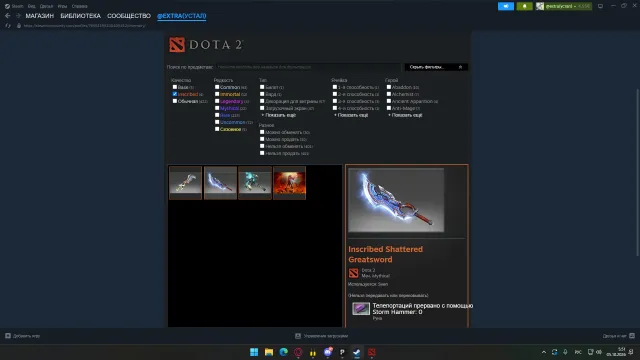Check the Mythical rarity filter
640x360 pixels.
[217, 108]
